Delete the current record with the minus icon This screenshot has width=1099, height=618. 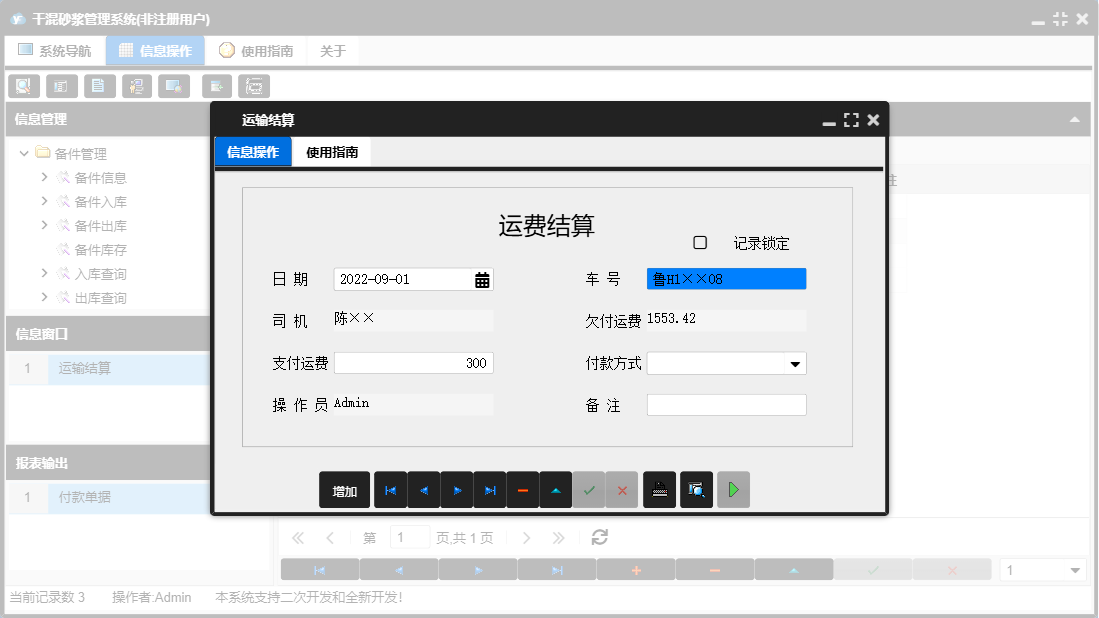(x=523, y=489)
